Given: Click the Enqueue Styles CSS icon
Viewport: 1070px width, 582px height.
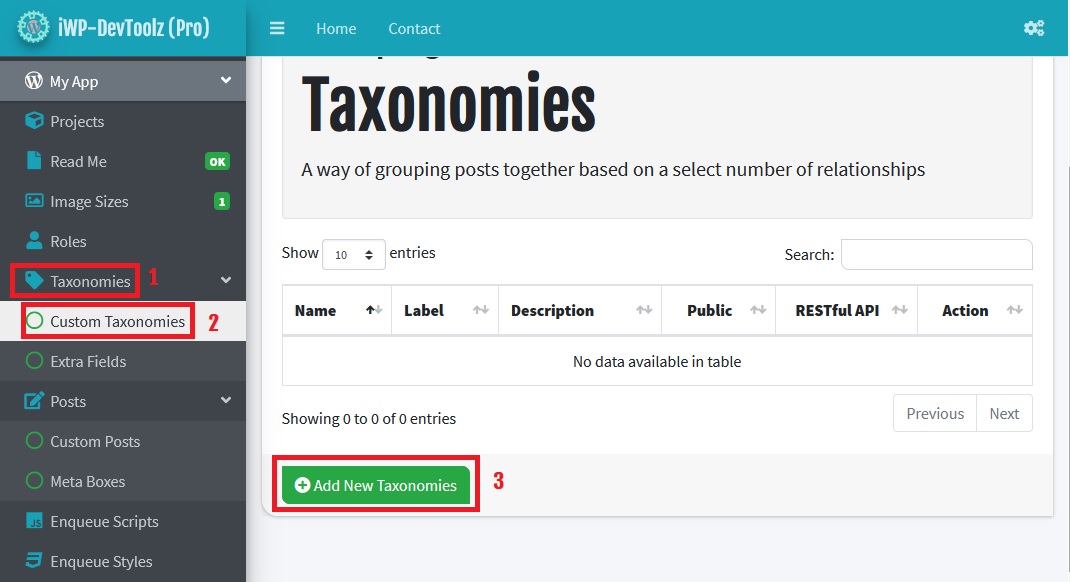Looking at the screenshot, I should click(34, 561).
